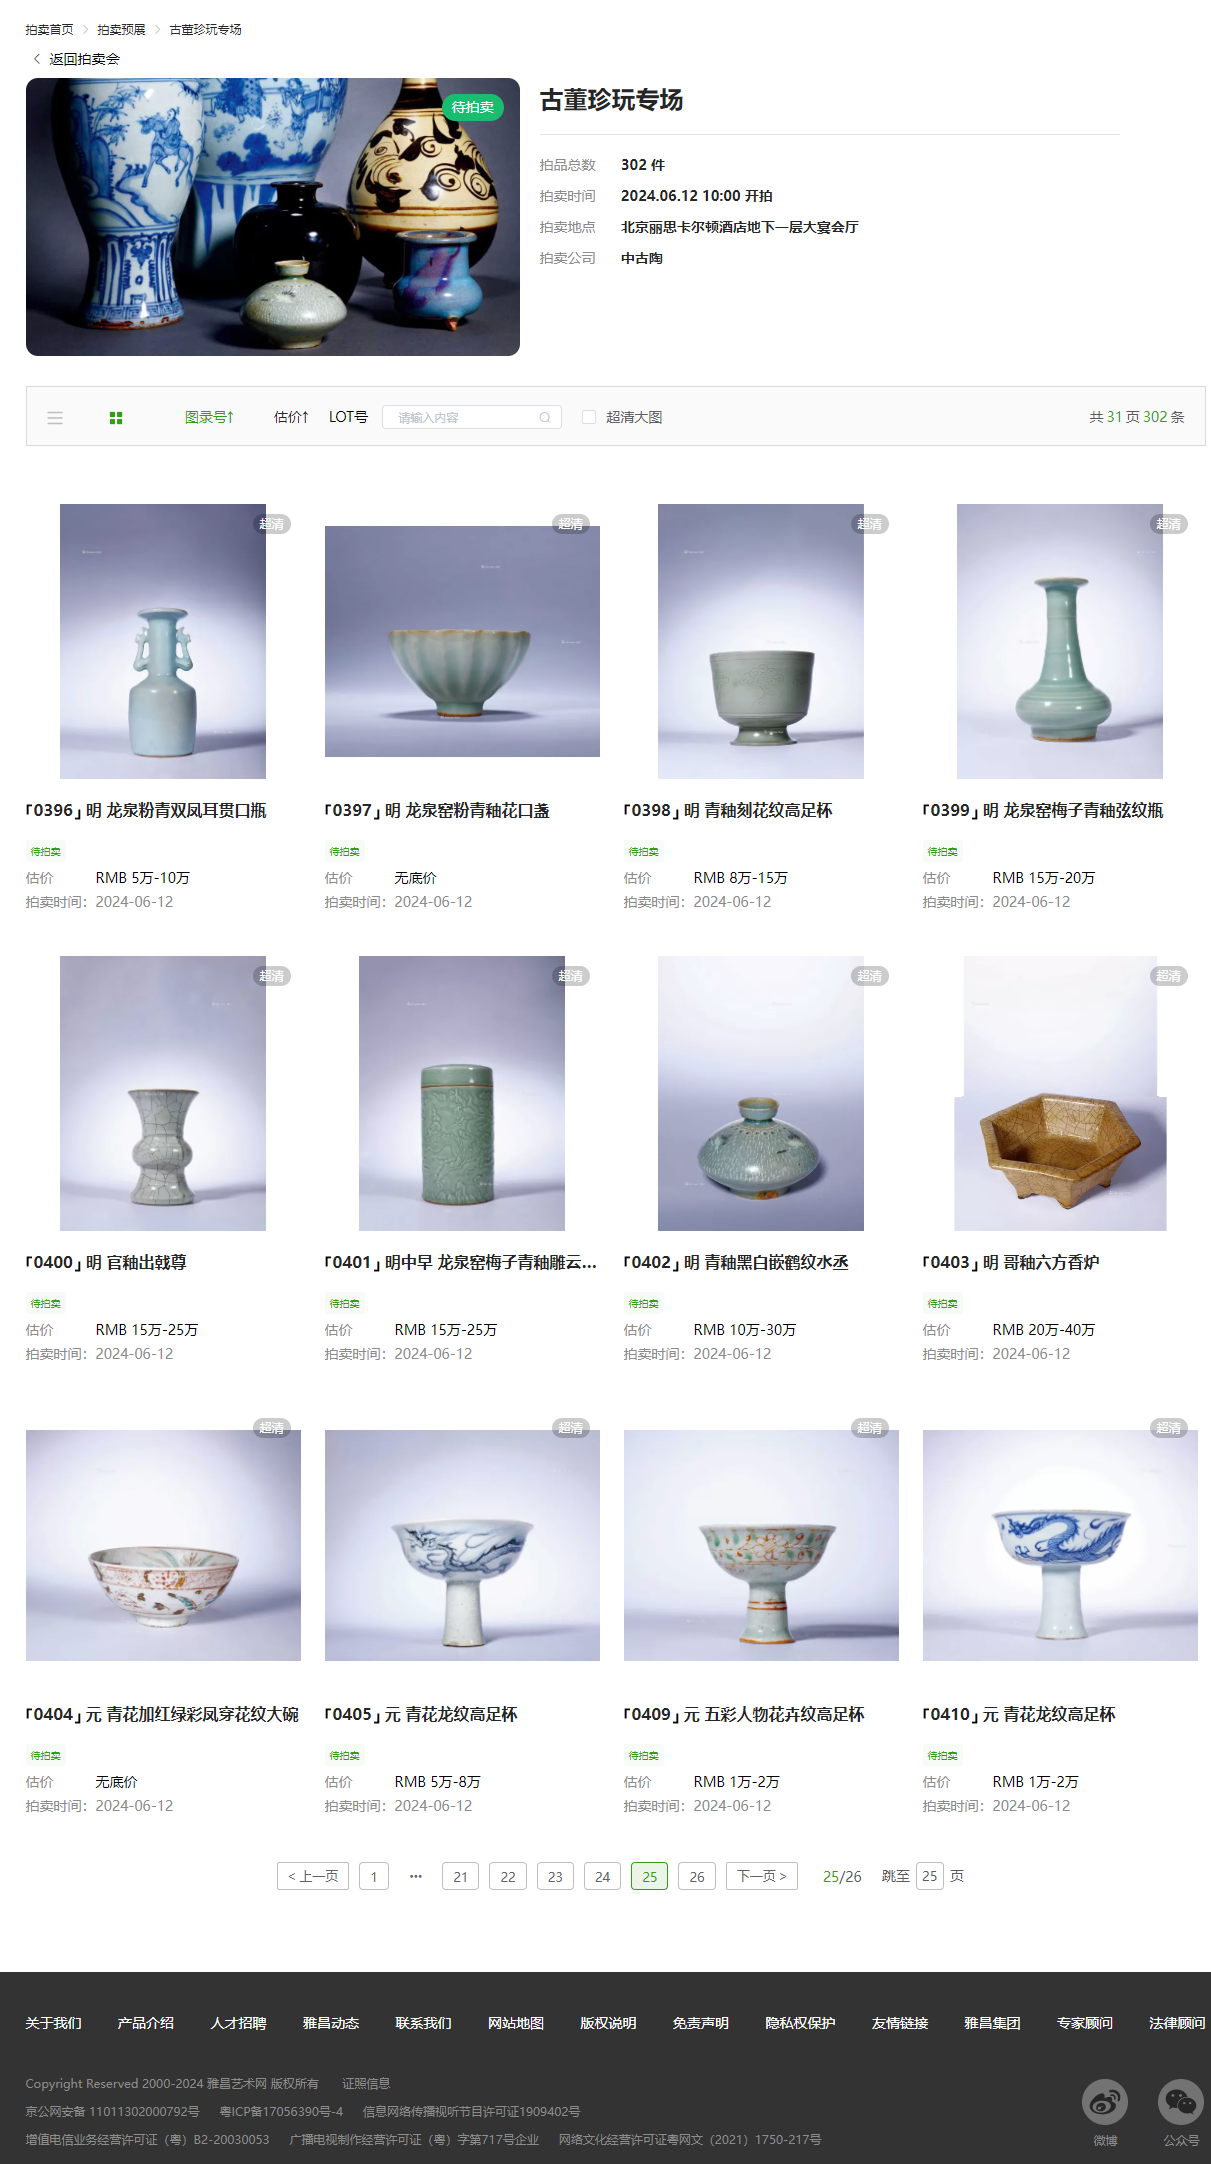Viewport: 1211px width, 2164px height.
Task: Select the green grid view icon
Action: point(116,418)
